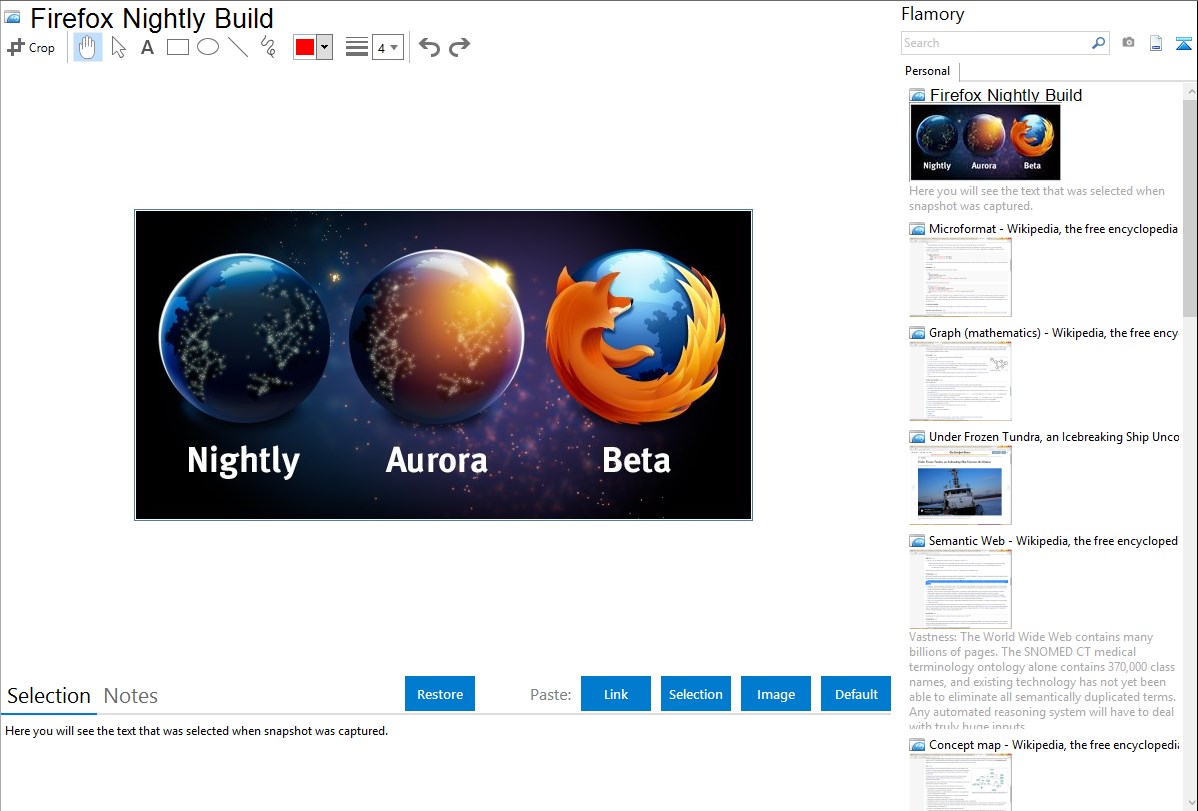Screen dimensions: 1198x811
Task: Open Concept map Wikipedia snapshot title
Action: point(1053,744)
